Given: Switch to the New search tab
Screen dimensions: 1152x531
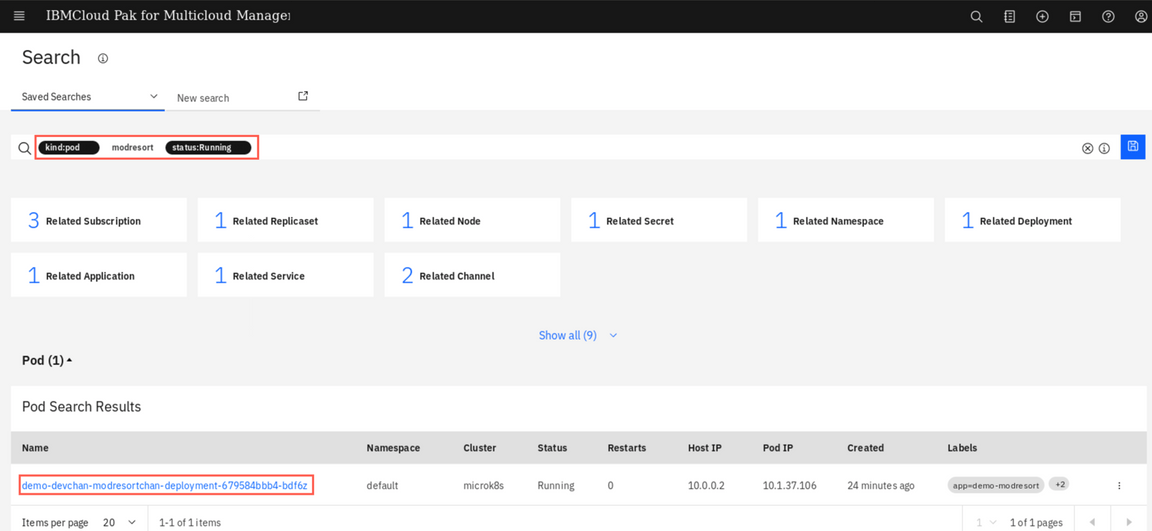Looking at the screenshot, I should click(x=203, y=98).
